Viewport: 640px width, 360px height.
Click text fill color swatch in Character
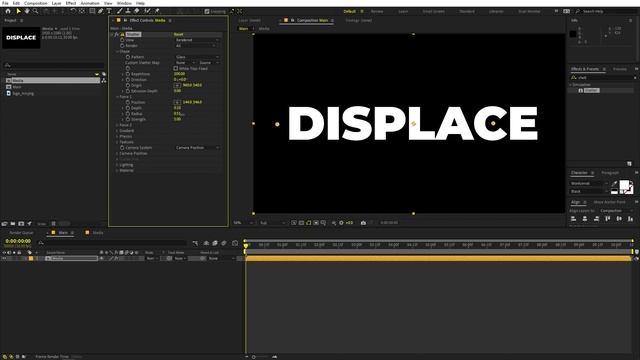624,185
